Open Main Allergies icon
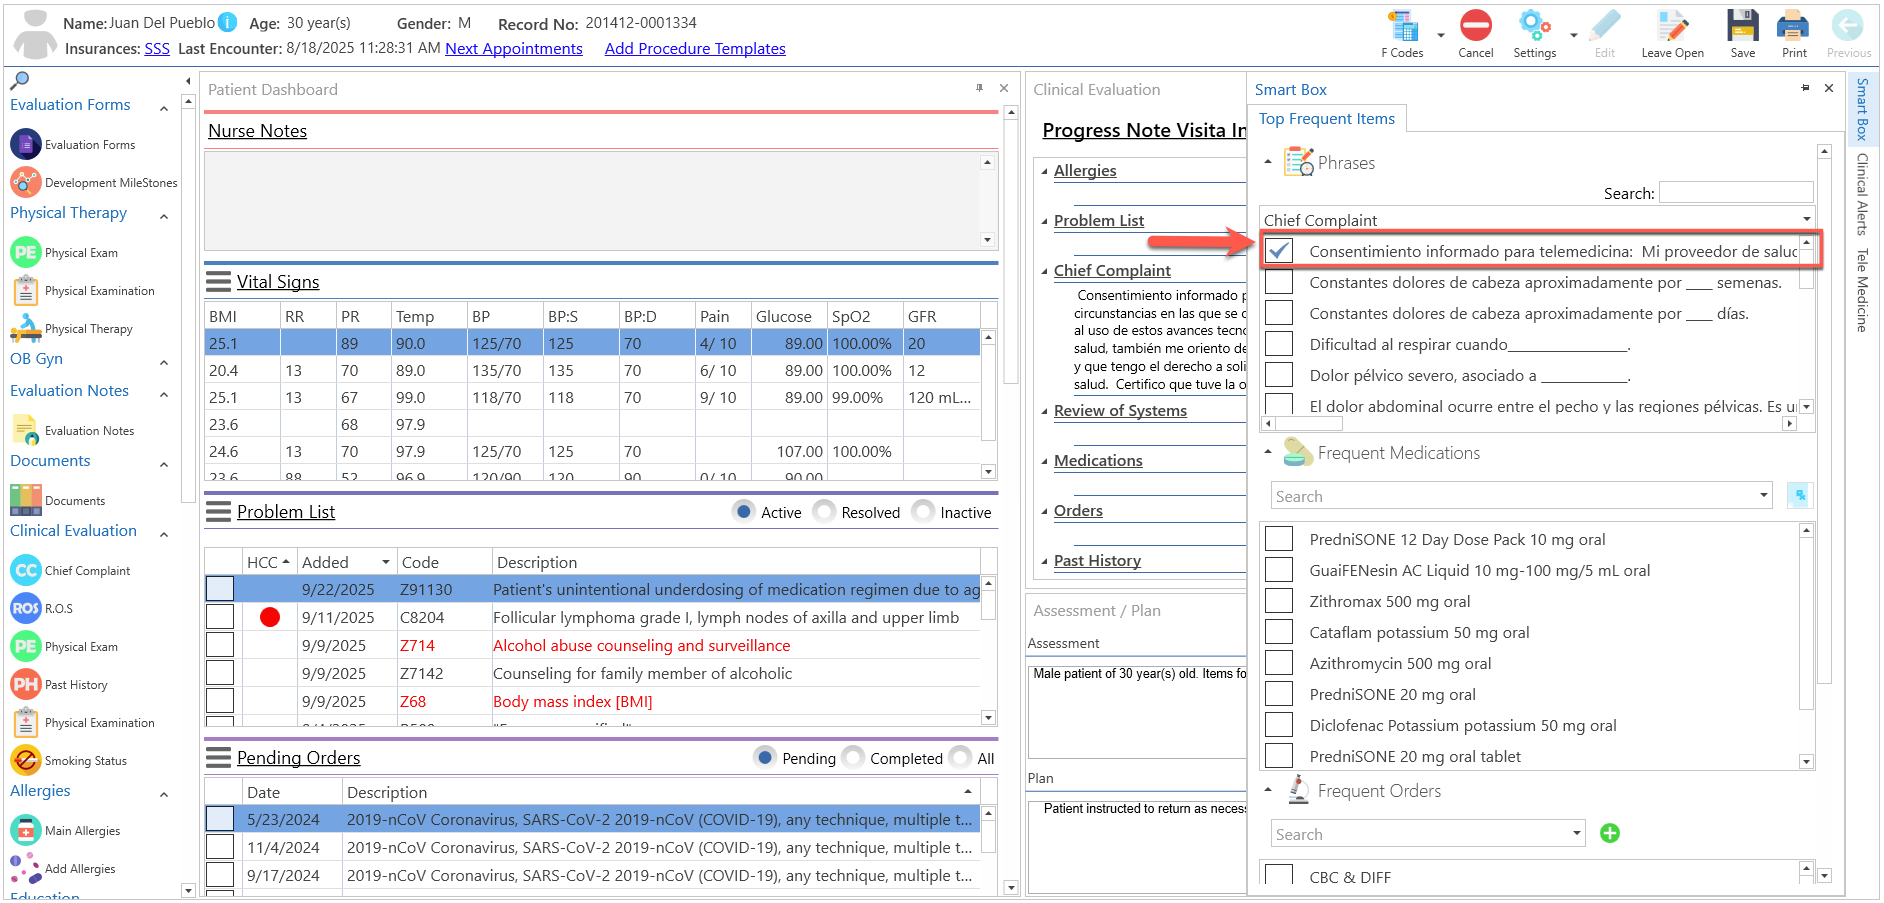The height and width of the screenshot is (903, 1884). pyautogui.click(x=26, y=830)
